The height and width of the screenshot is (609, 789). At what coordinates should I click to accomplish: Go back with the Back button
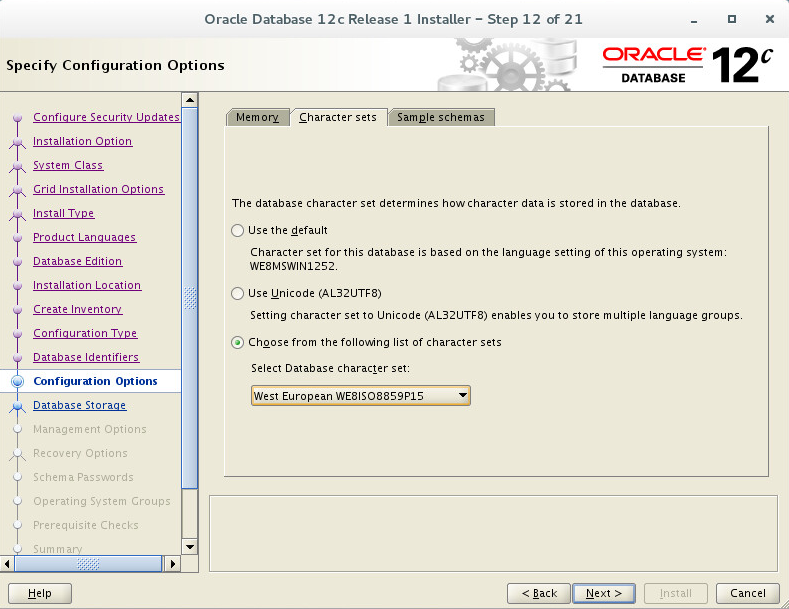tap(539, 593)
